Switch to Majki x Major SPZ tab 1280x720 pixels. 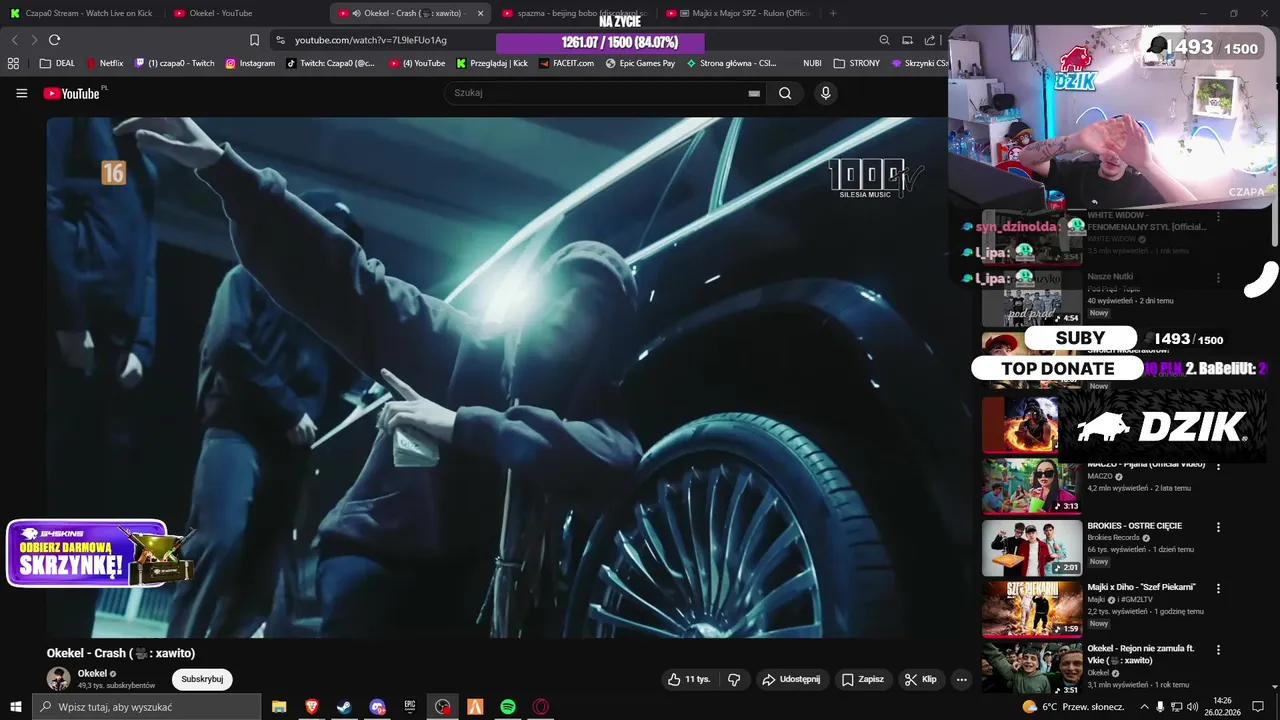[x=739, y=13]
